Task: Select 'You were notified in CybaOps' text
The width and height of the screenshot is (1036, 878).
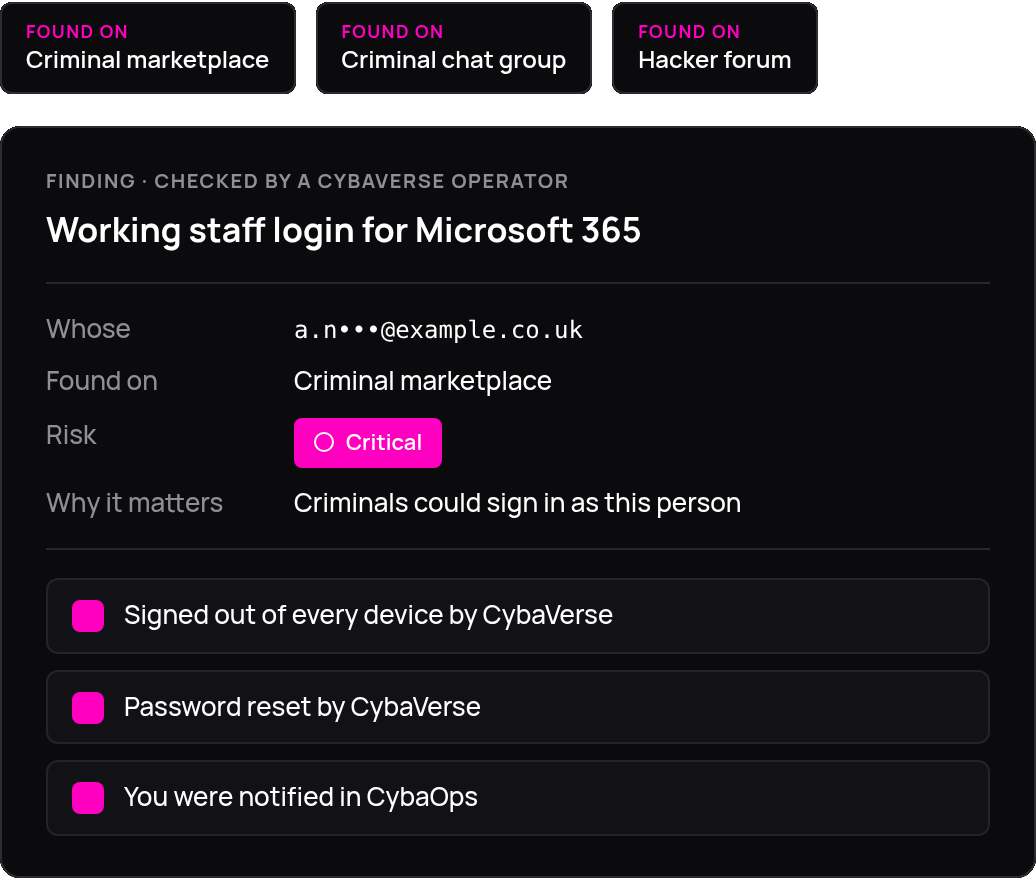Action: pos(301,797)
